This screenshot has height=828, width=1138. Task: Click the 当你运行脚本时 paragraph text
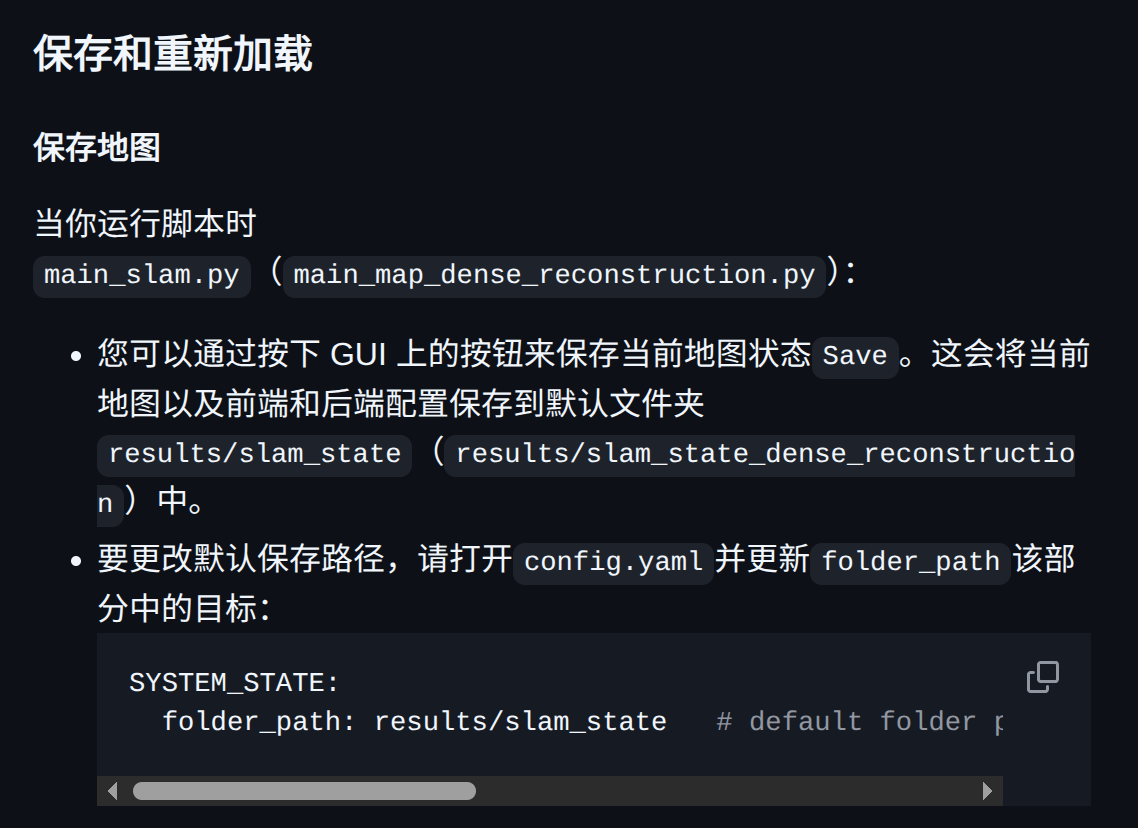point(145,224)
